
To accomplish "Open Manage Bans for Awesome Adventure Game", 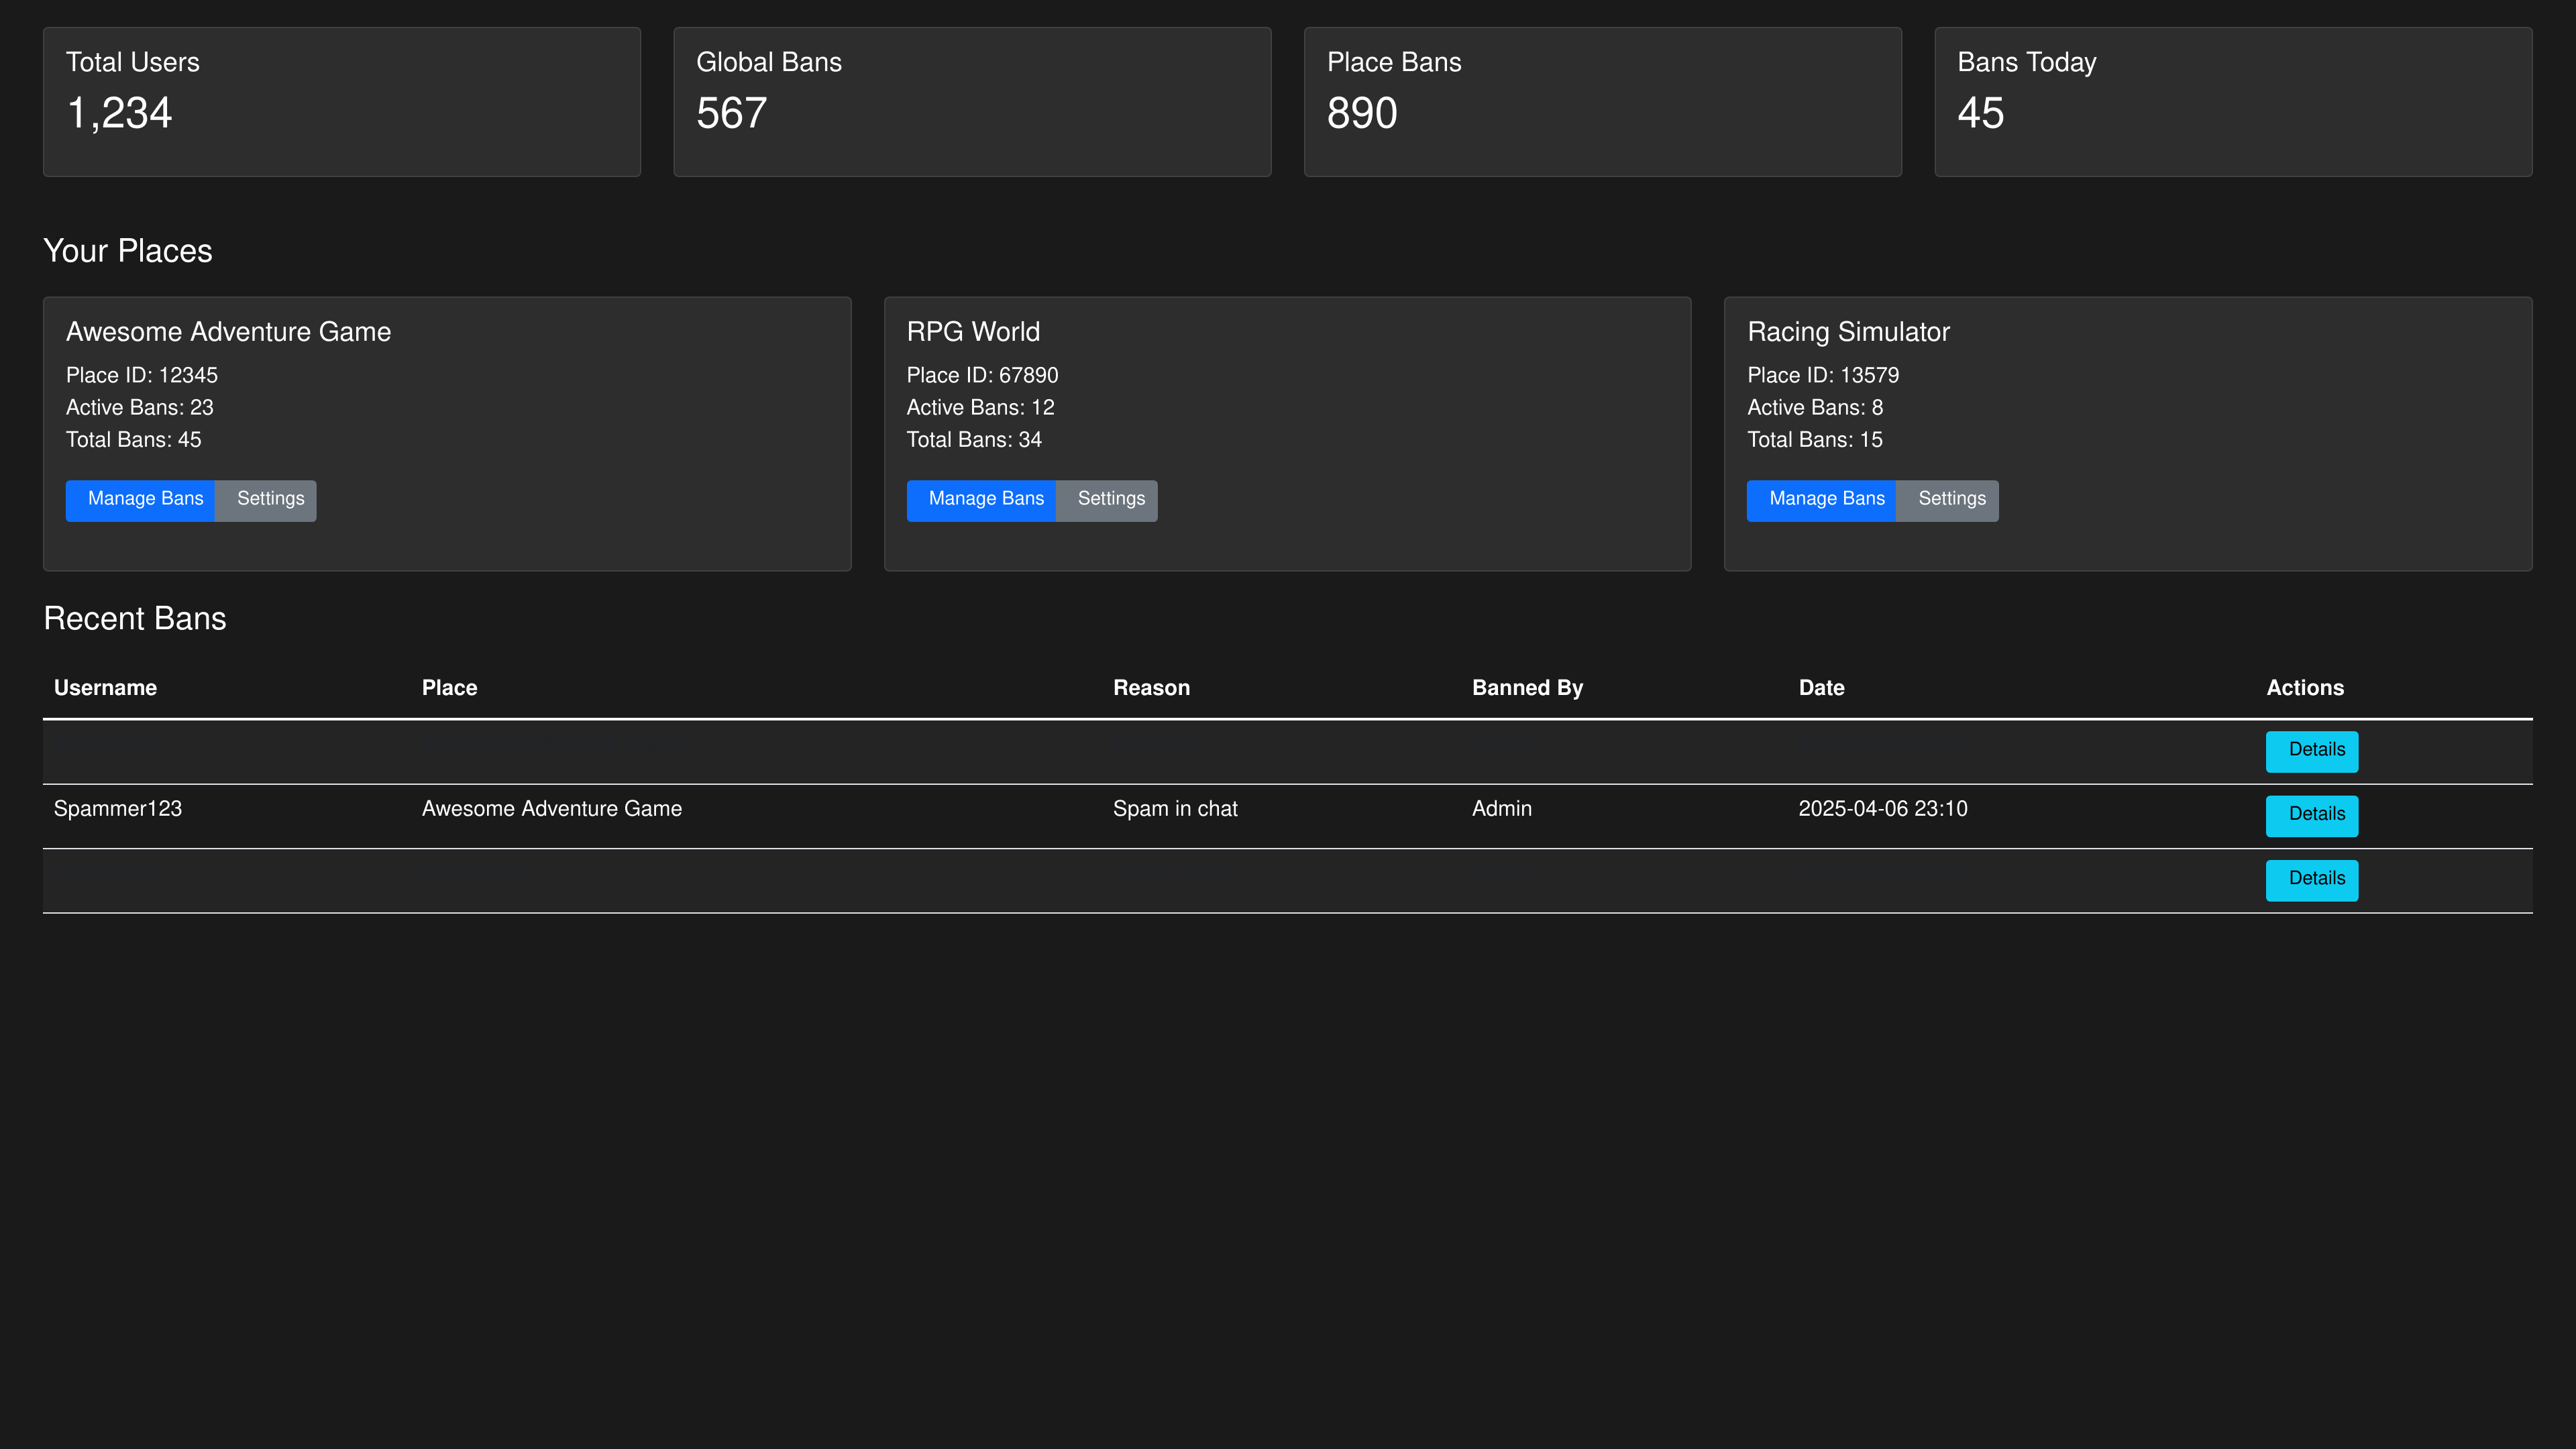I will (141, 500).
